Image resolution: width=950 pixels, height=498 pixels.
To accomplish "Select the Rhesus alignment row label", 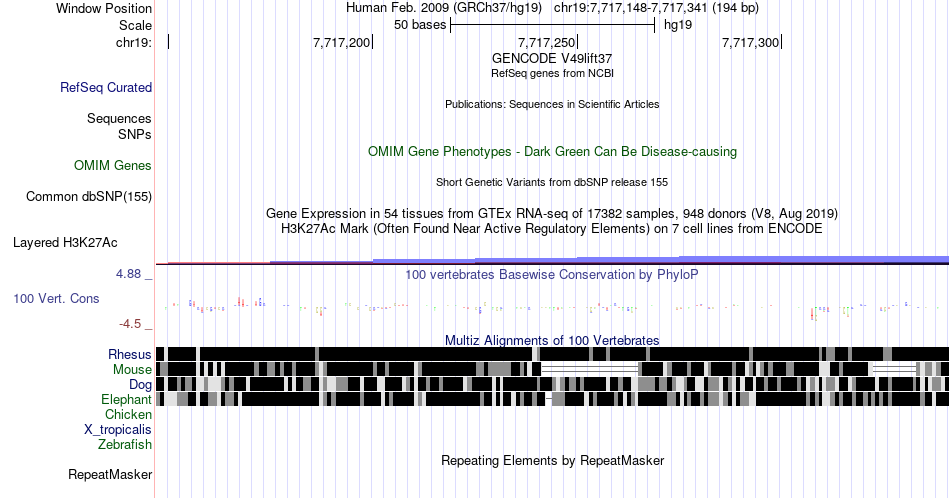I will click(130, 354).
